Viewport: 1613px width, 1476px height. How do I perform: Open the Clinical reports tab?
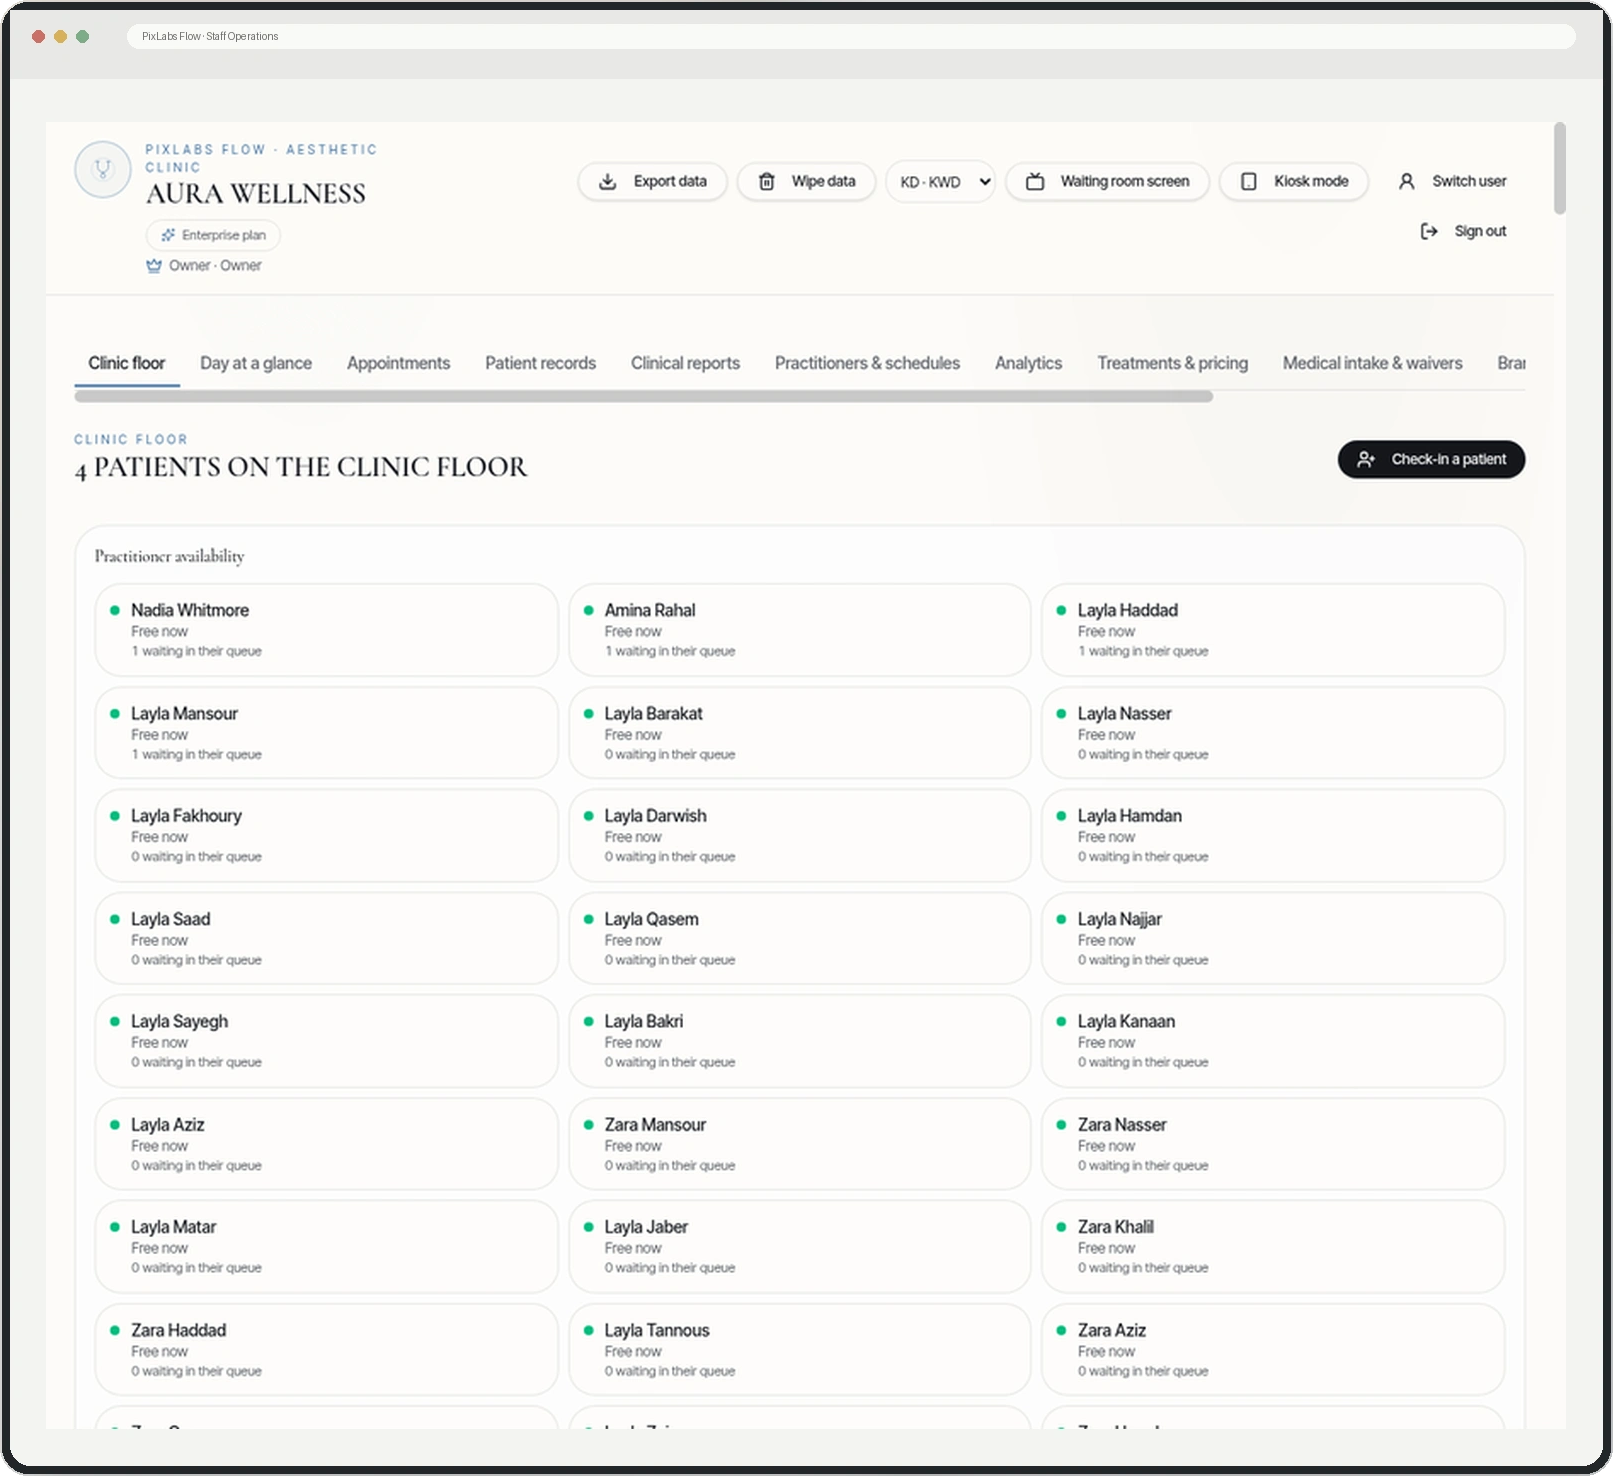685,363
